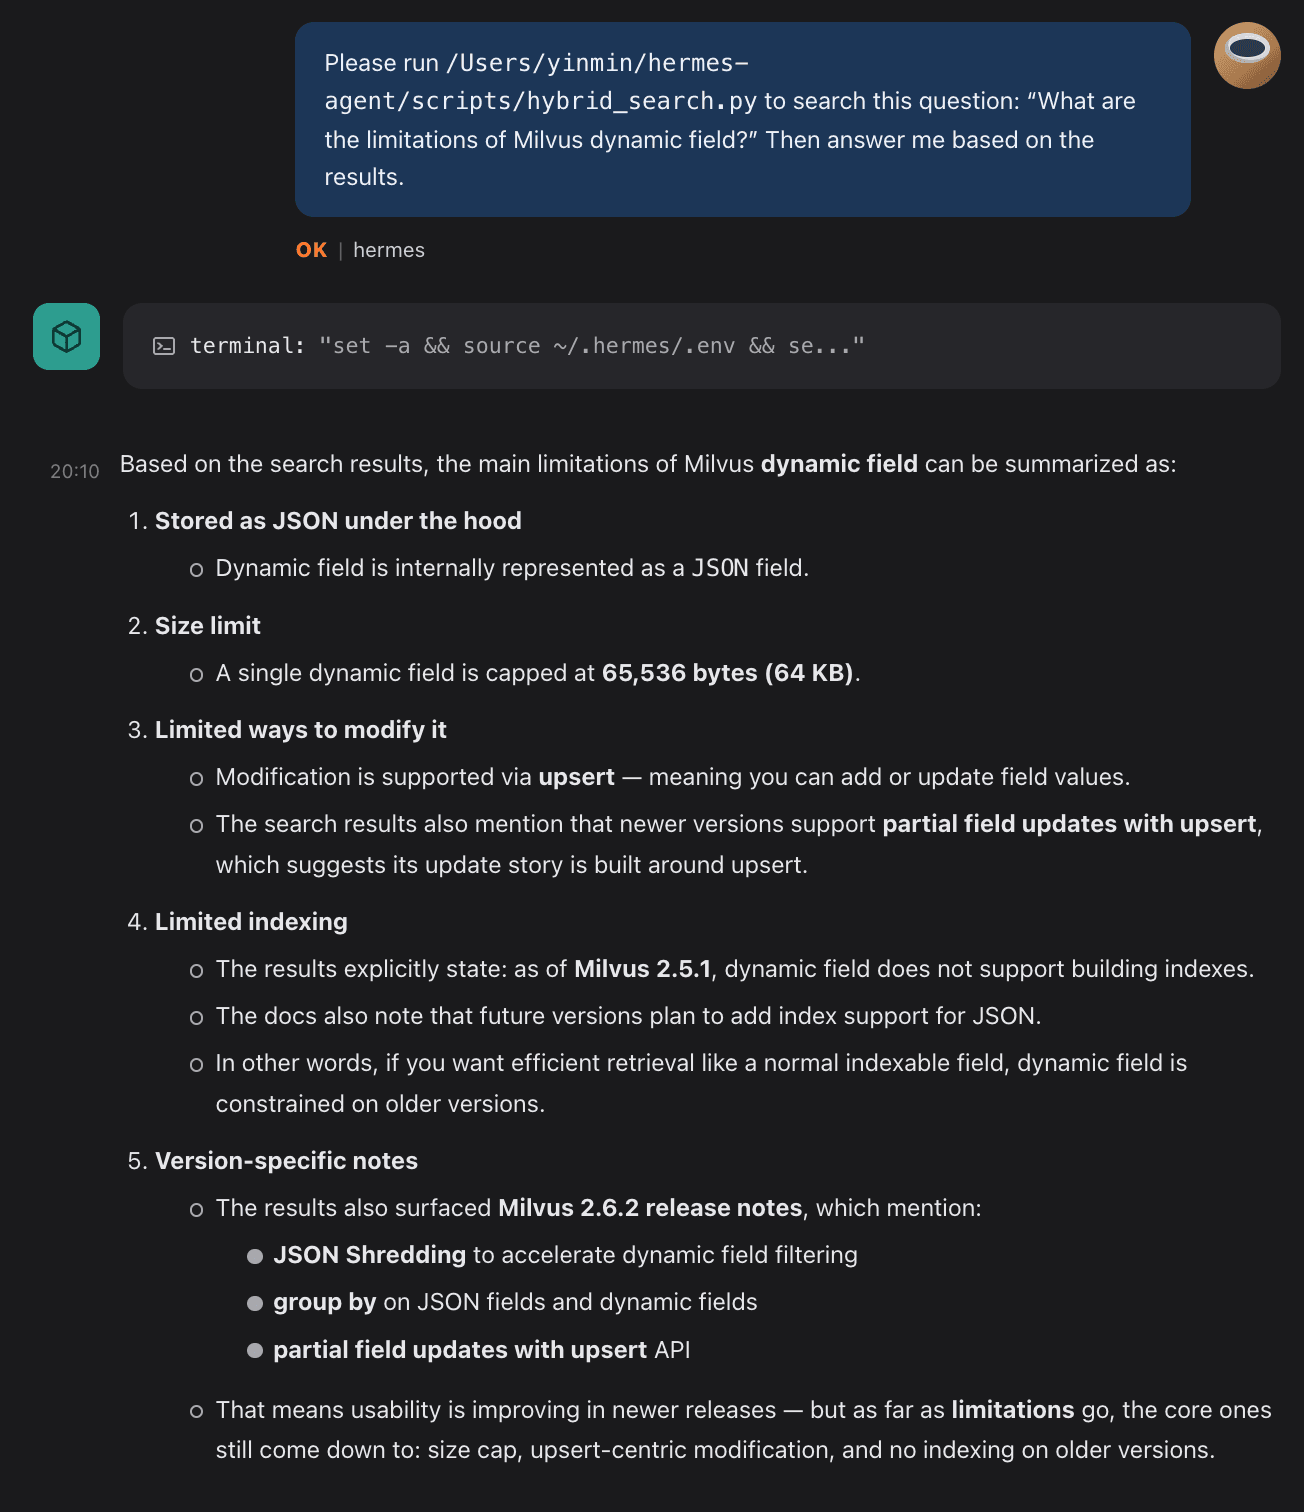The height and width of the screenshot is (1512, 1304).
Task: Click the 20:10 message timestamp
Action: click(x=75, y=471)
